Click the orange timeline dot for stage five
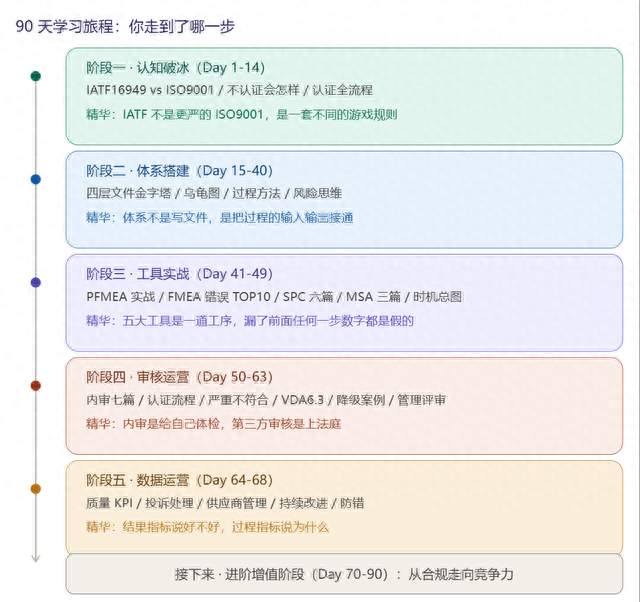 coord(36,489)
